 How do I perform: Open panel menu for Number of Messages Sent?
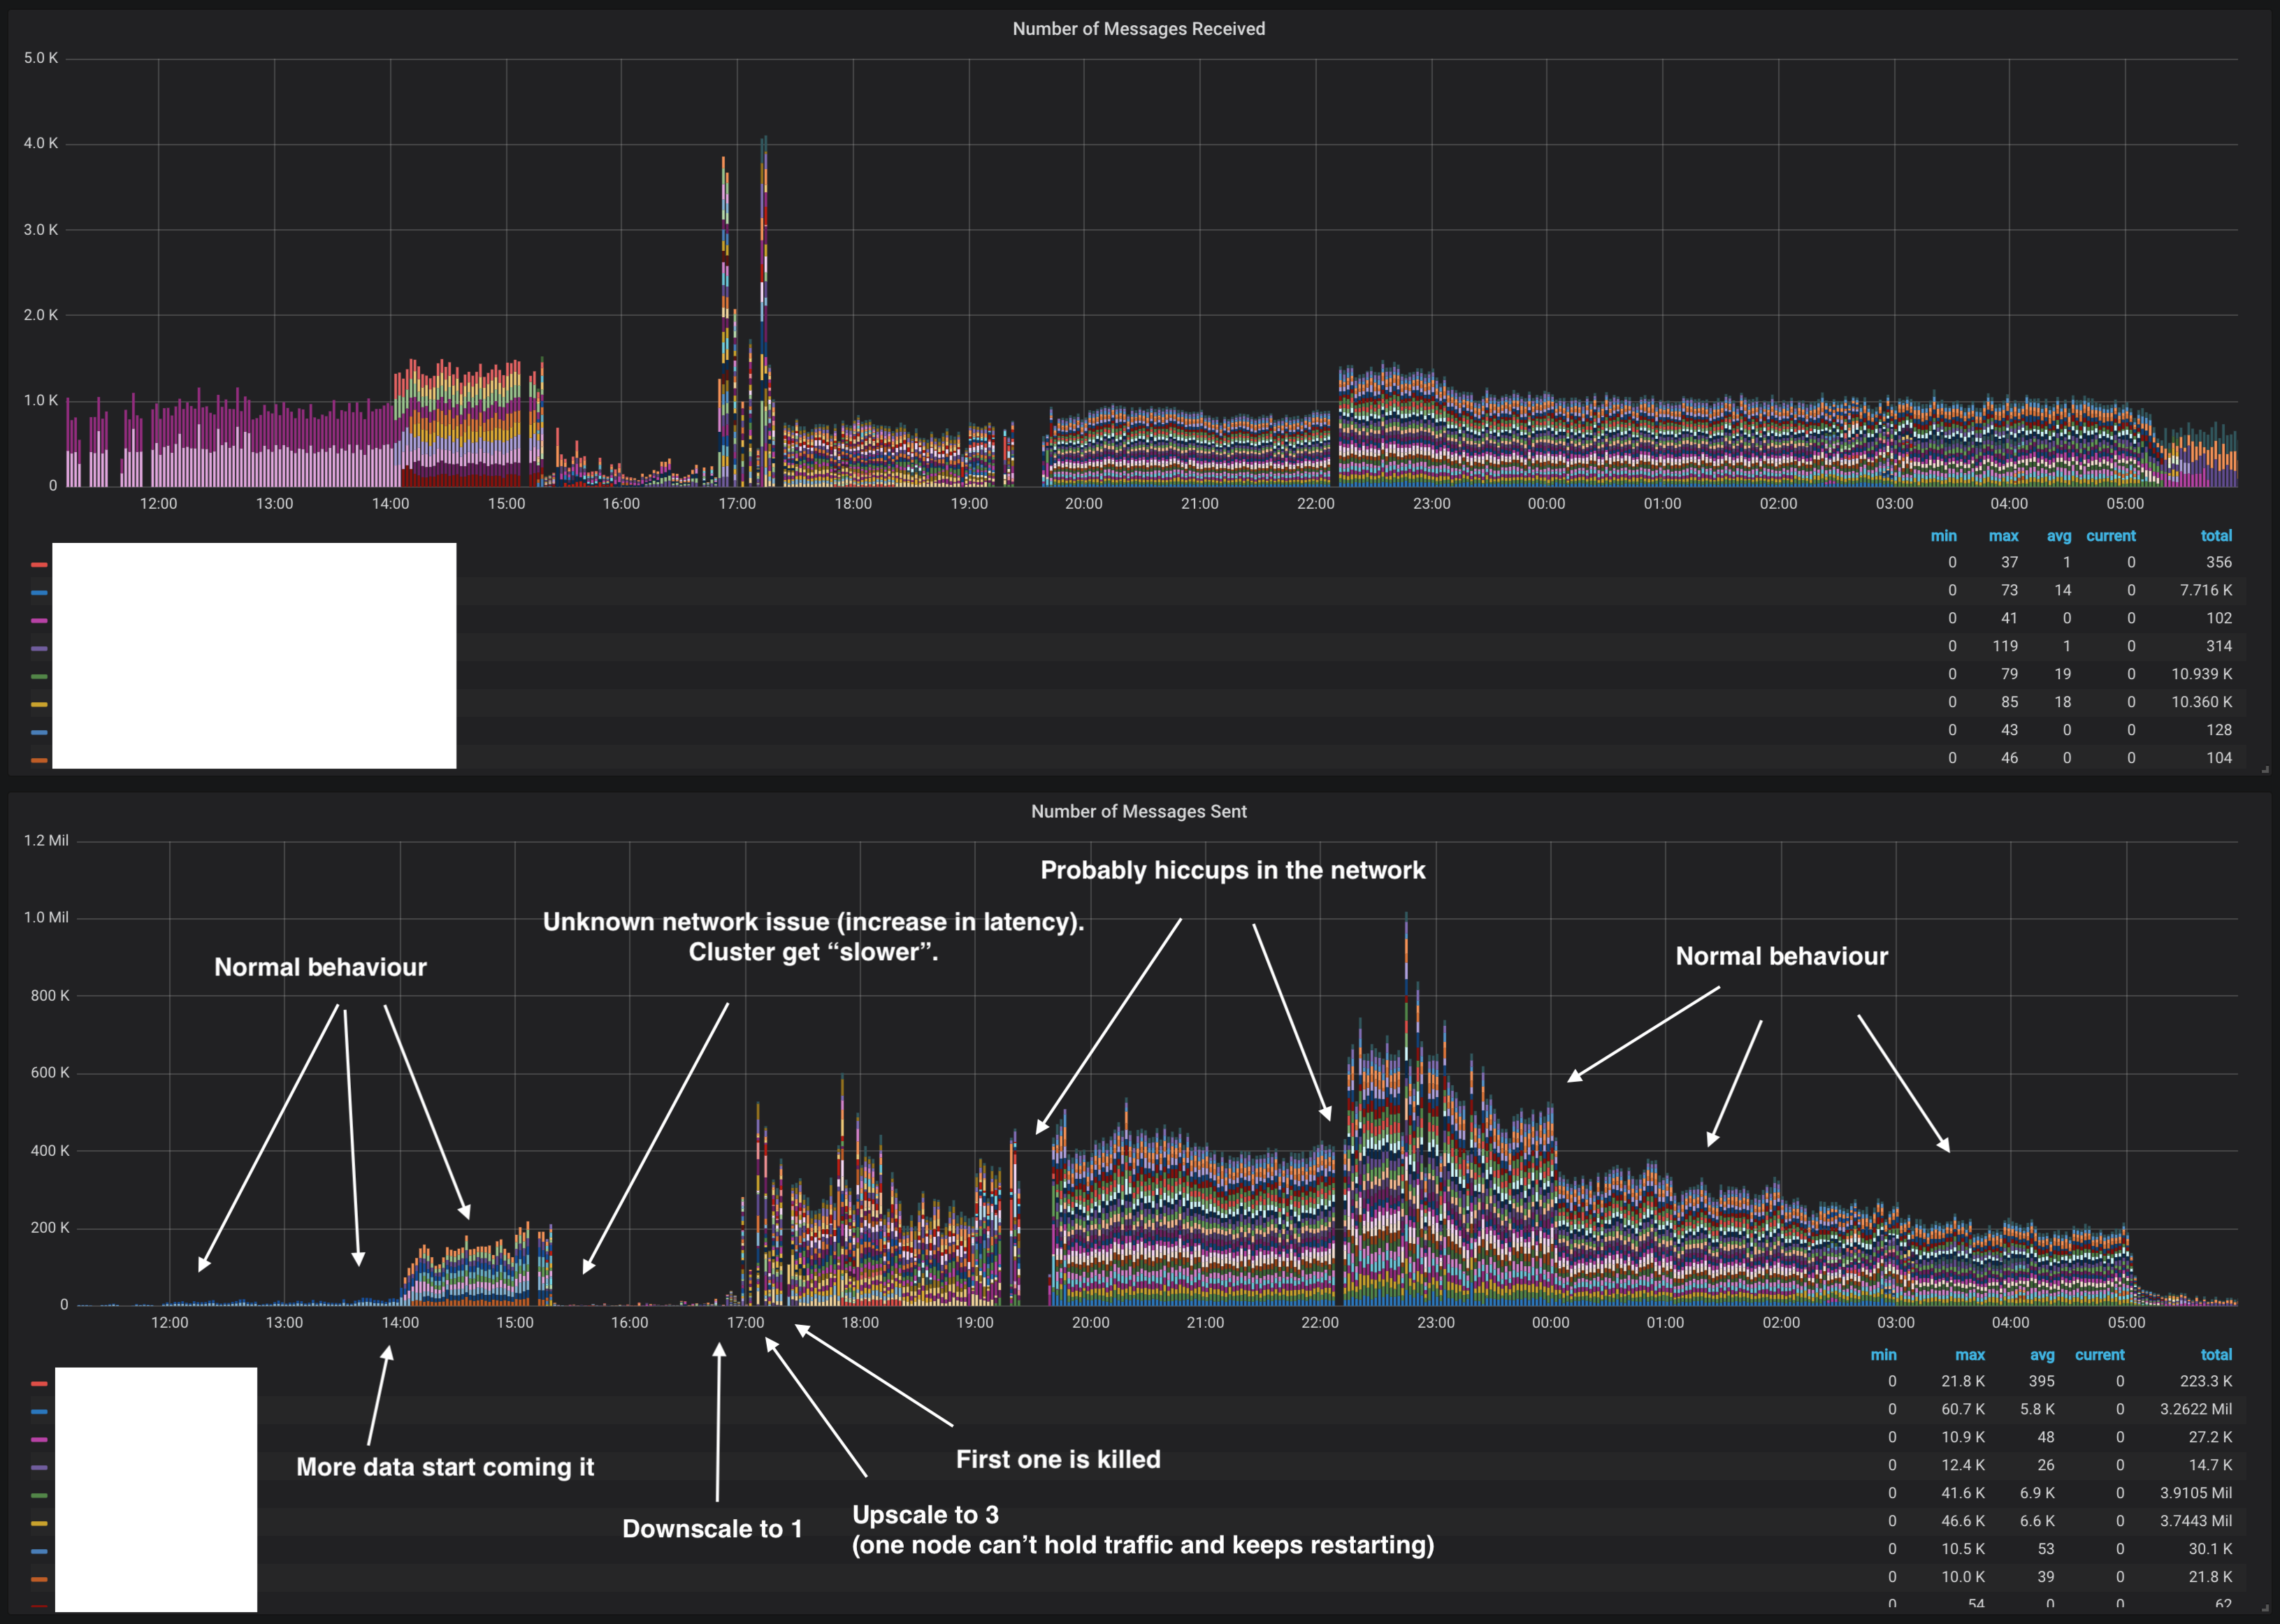[1139, 812]
